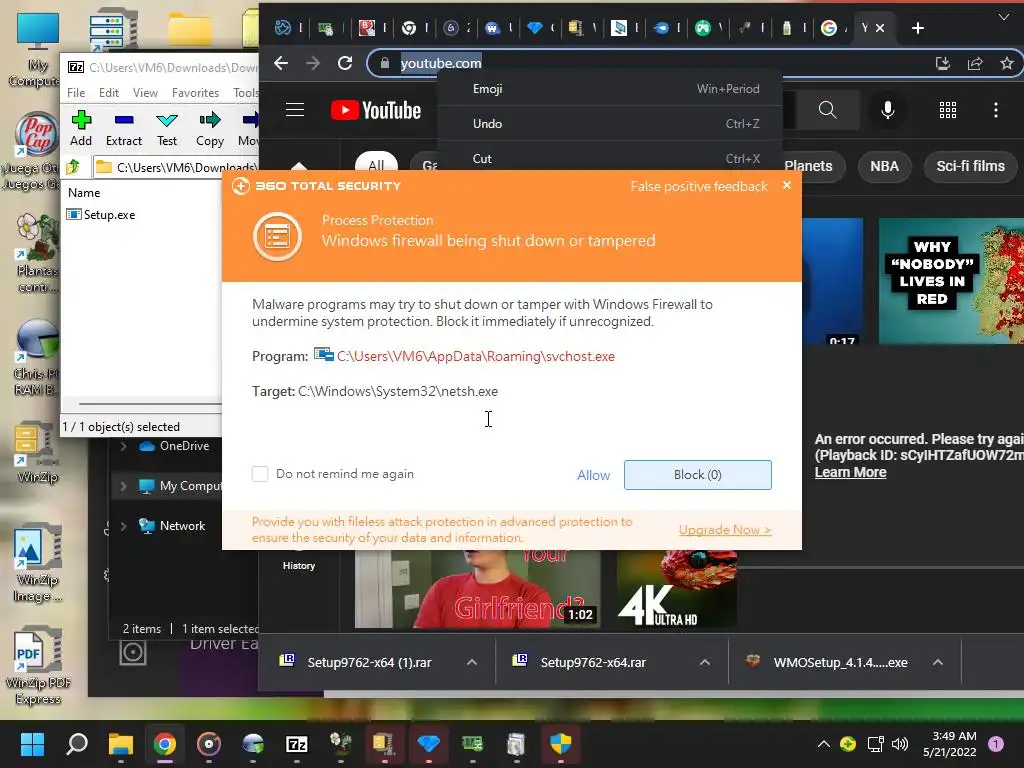The image size is (1024, 768).
Task: Open the taskbar clock and date
Action: [950, 744]
